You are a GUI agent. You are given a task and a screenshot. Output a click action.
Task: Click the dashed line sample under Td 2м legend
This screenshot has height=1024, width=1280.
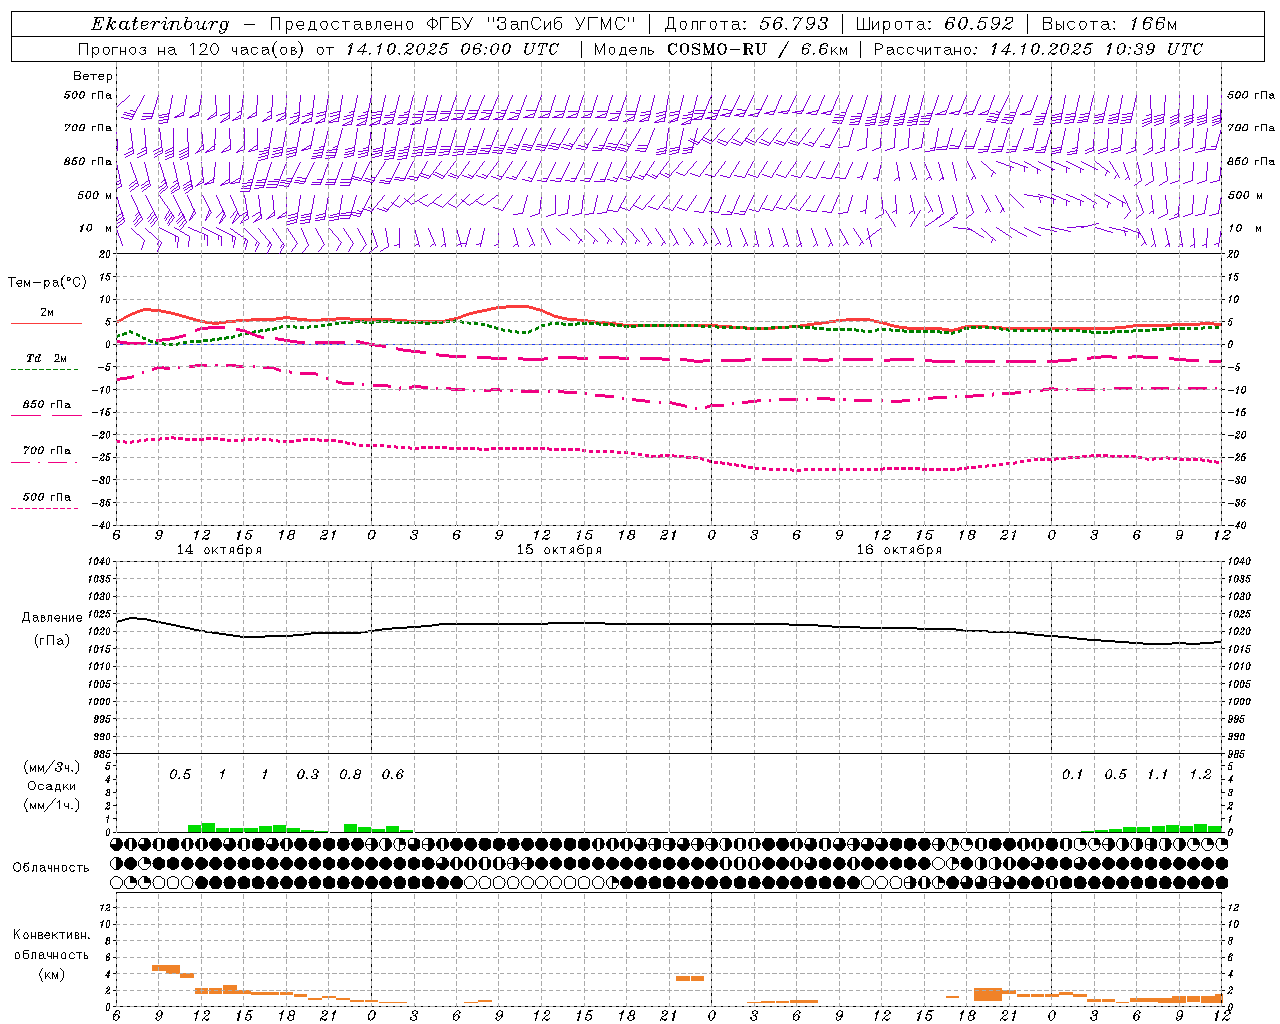[45, 369]
